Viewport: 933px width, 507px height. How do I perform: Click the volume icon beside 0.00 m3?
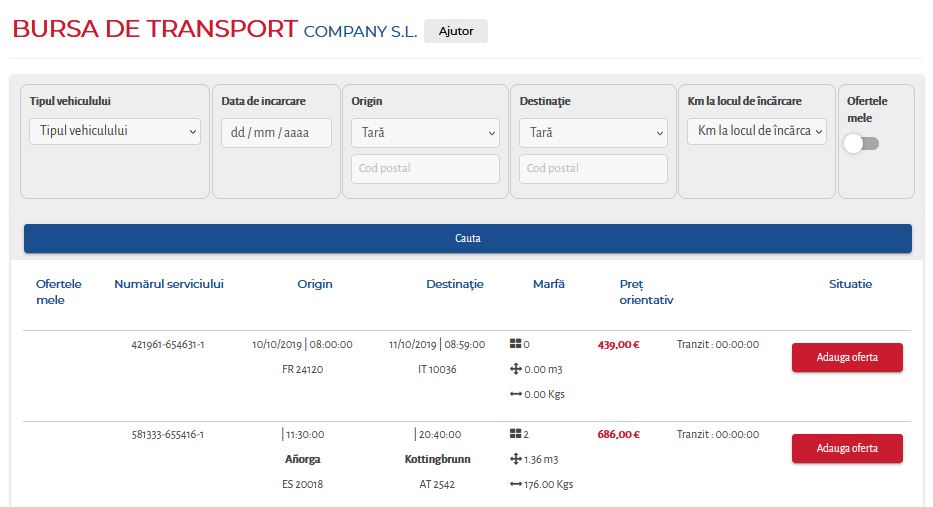[516, 369]
